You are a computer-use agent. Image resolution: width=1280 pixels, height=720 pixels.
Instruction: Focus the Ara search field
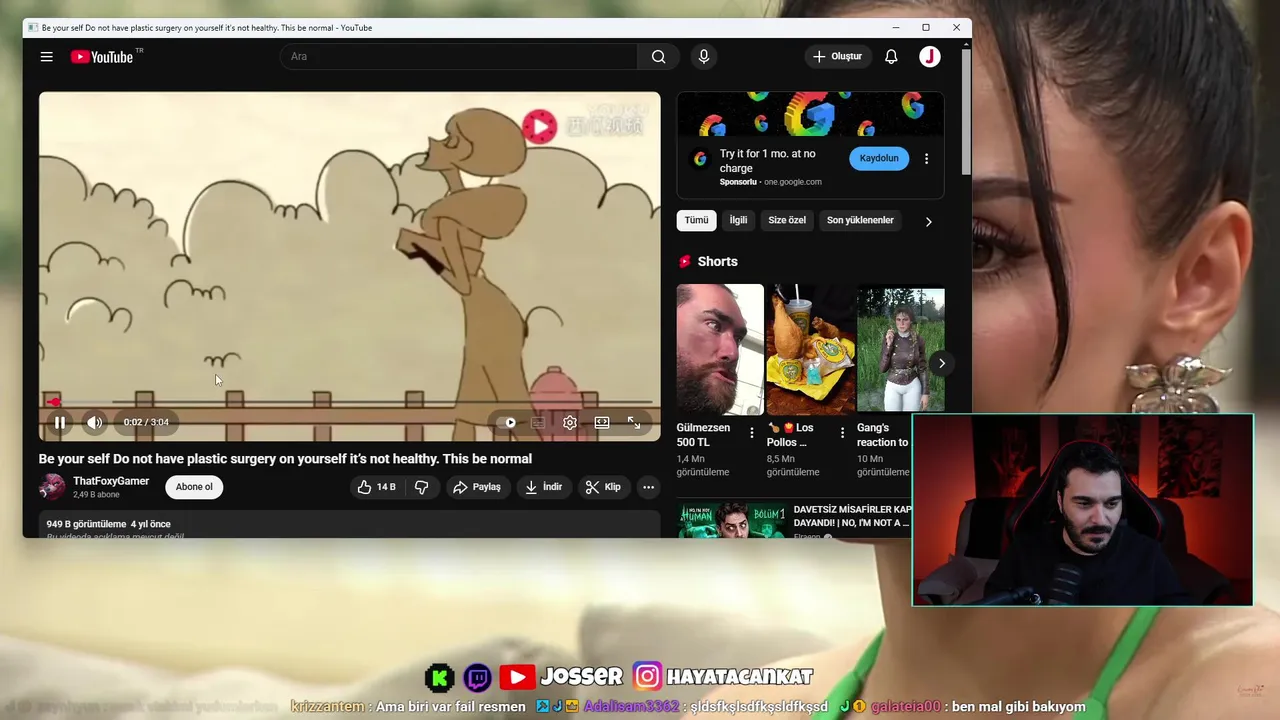tap(459, 57)
